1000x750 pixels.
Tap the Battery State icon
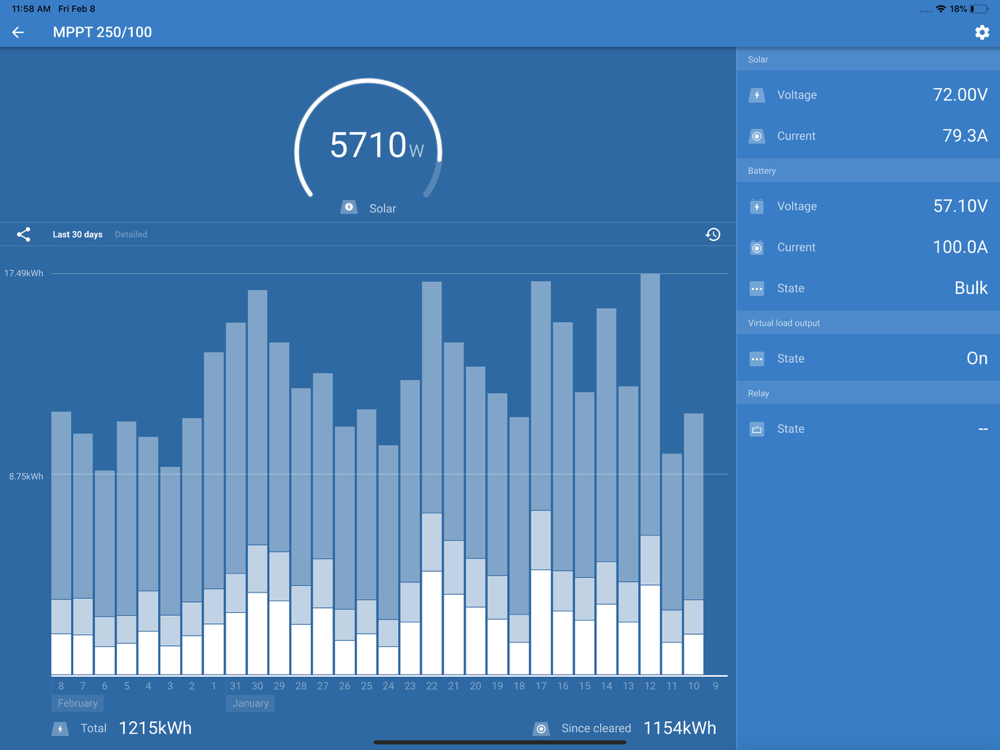click(756, 288)
